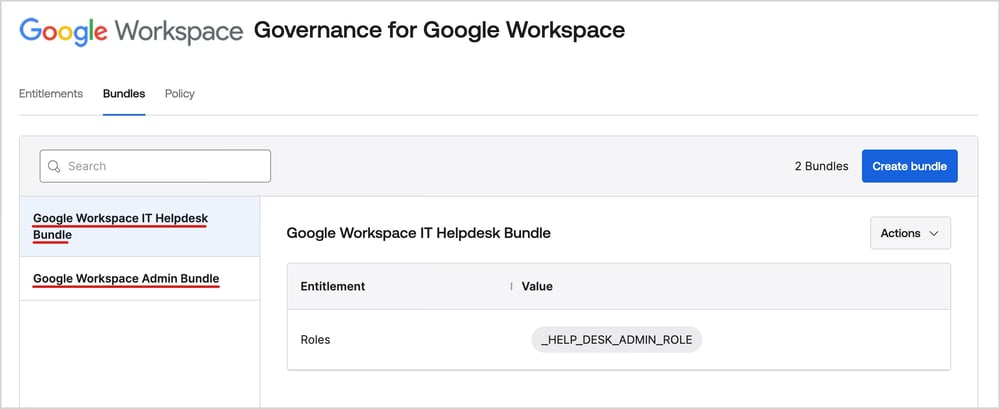Click the Google Workspace logo
1000x409 pixels.
[131, 31]
